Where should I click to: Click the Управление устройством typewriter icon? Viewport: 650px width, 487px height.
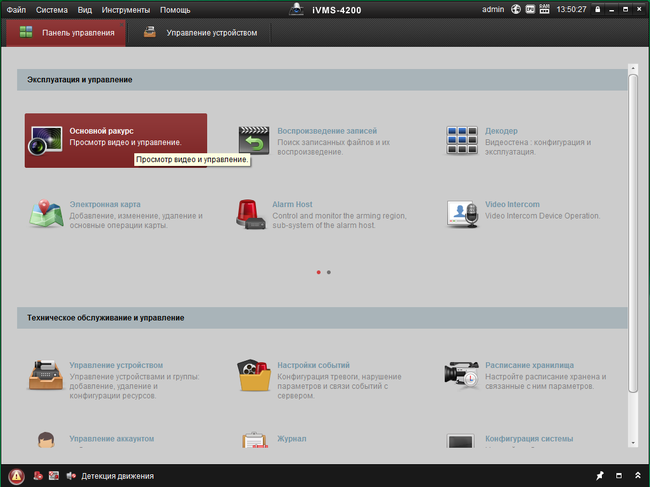tap(46, 375)
